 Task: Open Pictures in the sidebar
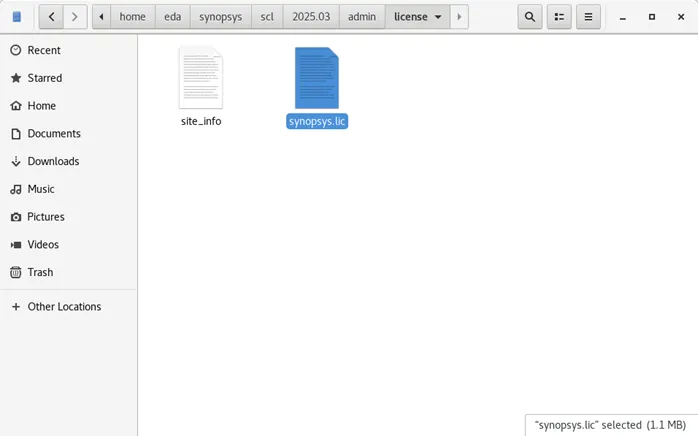click(69, 217)
